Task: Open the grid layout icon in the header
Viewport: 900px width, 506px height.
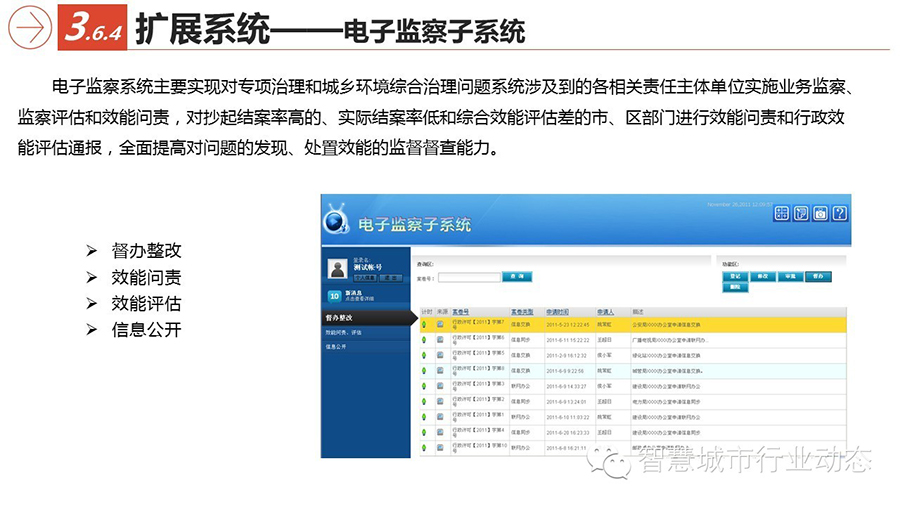Action: [x=781, y=213]
